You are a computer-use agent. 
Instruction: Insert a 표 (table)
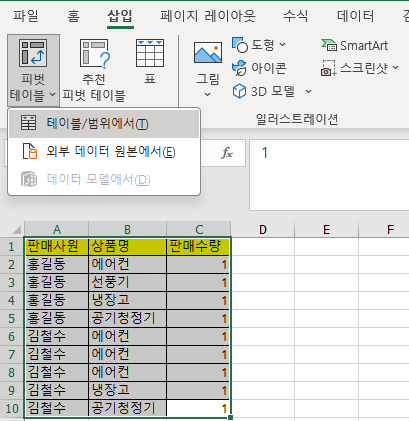[x=150, y=62]
